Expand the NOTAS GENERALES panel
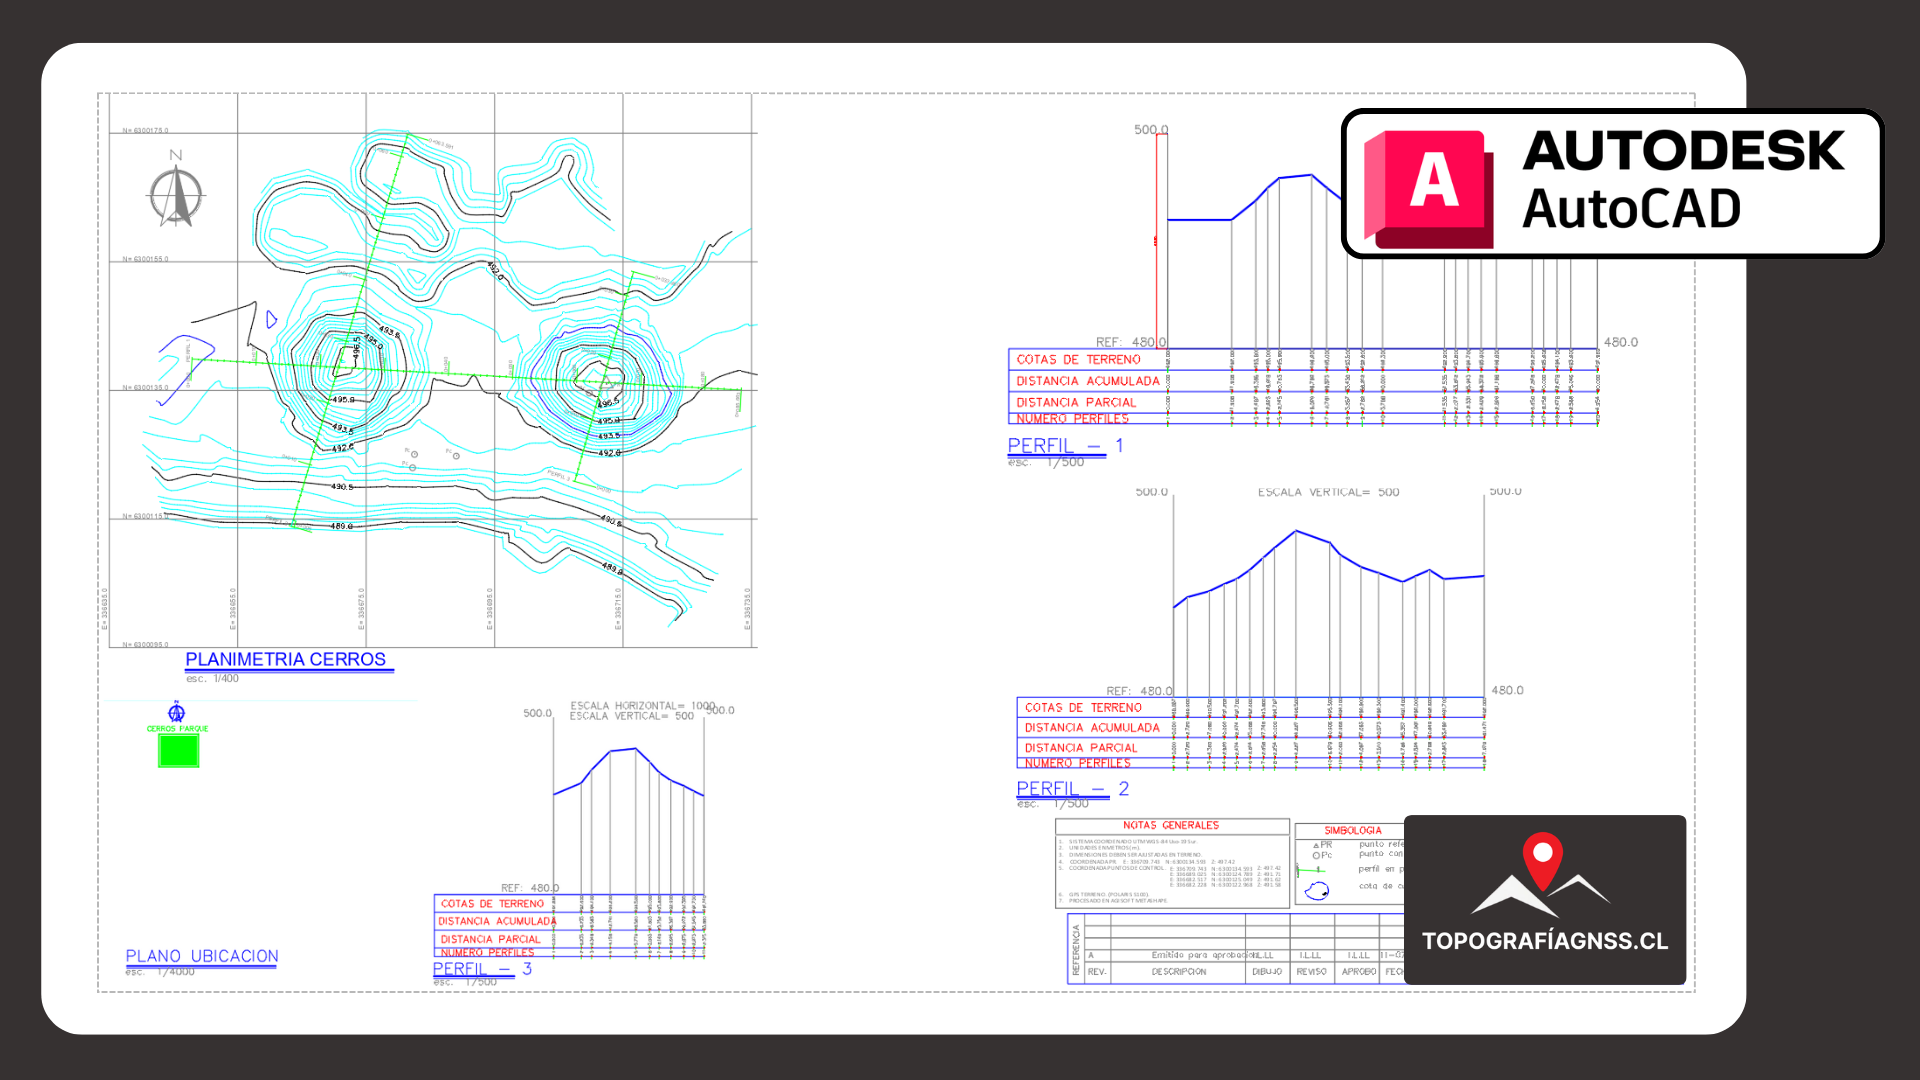Viewport: 1920px width, 1080px height. pyautogui.click(x=1170, y=826)
